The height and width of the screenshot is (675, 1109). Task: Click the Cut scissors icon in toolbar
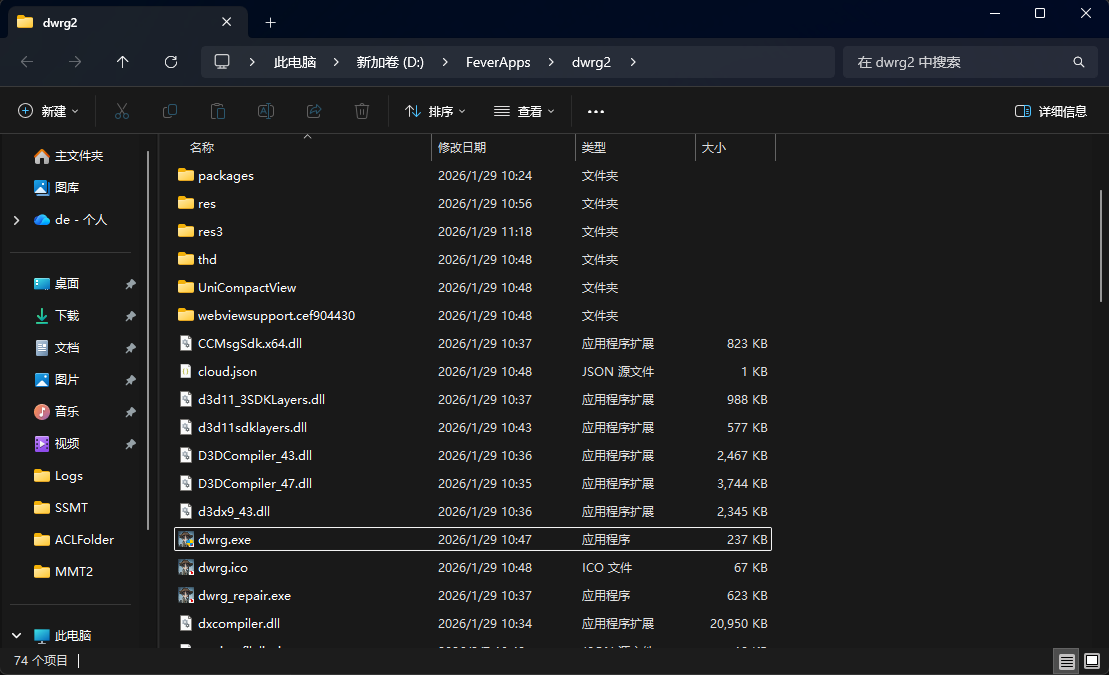[122, 111]
